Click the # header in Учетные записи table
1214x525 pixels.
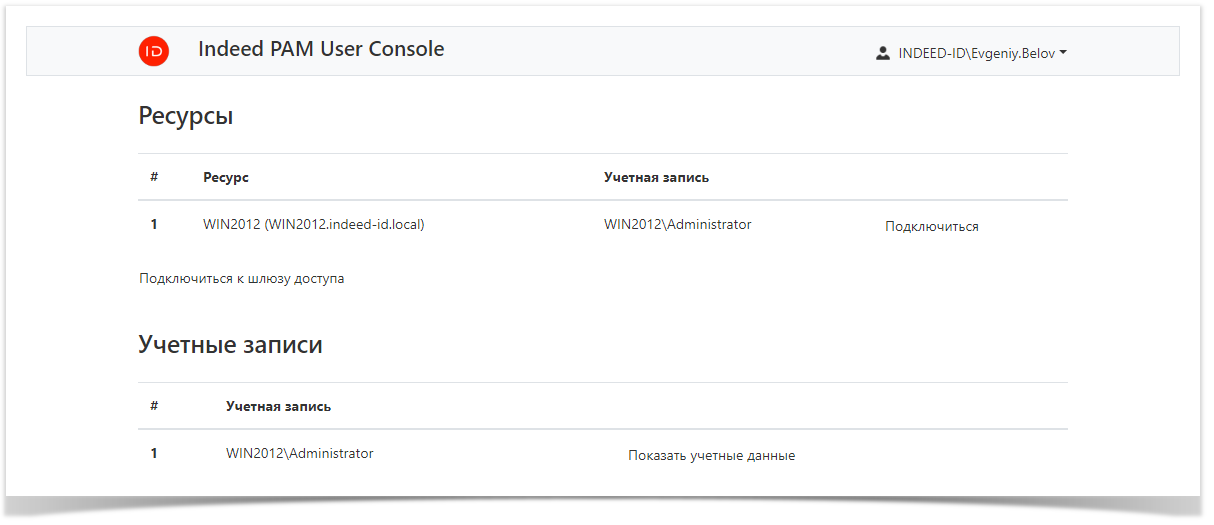(x=154, y=407)
